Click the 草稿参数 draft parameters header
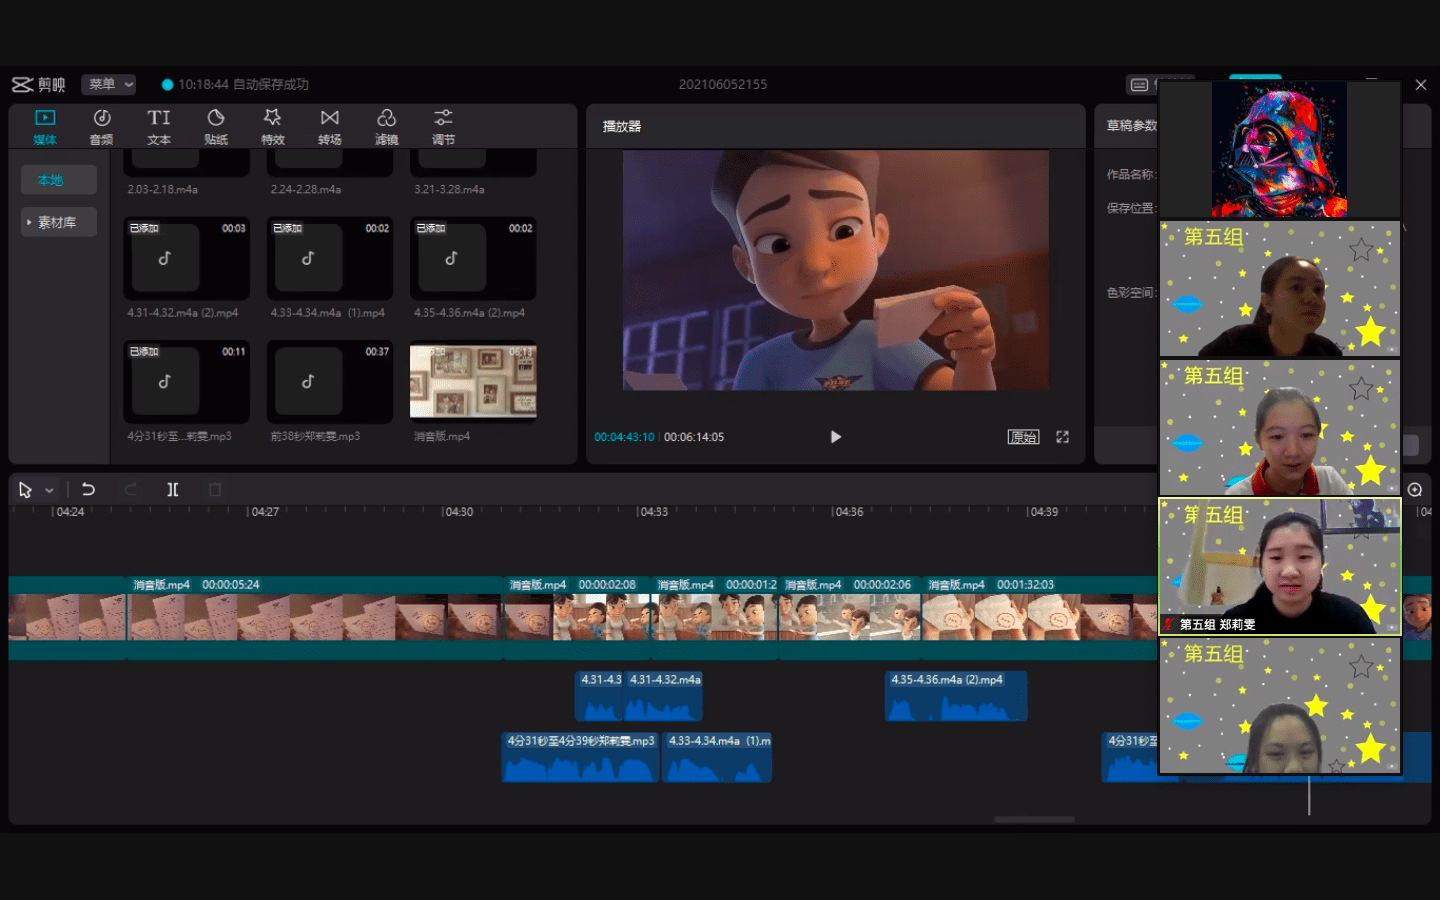Image resolution: width=1440 pixels, height=900 pixels. tap(1131, 126)
